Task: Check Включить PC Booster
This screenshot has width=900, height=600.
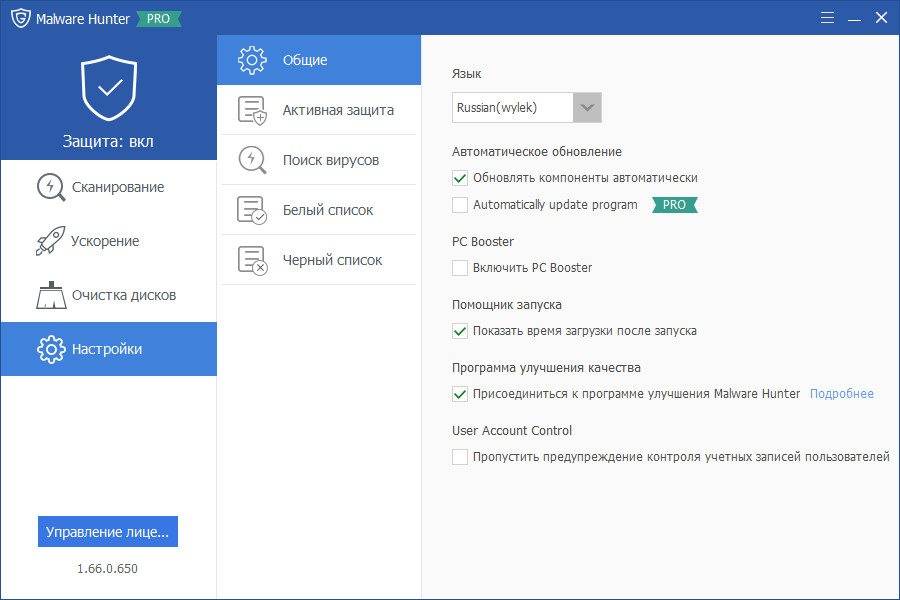Action: click(460, 268)
